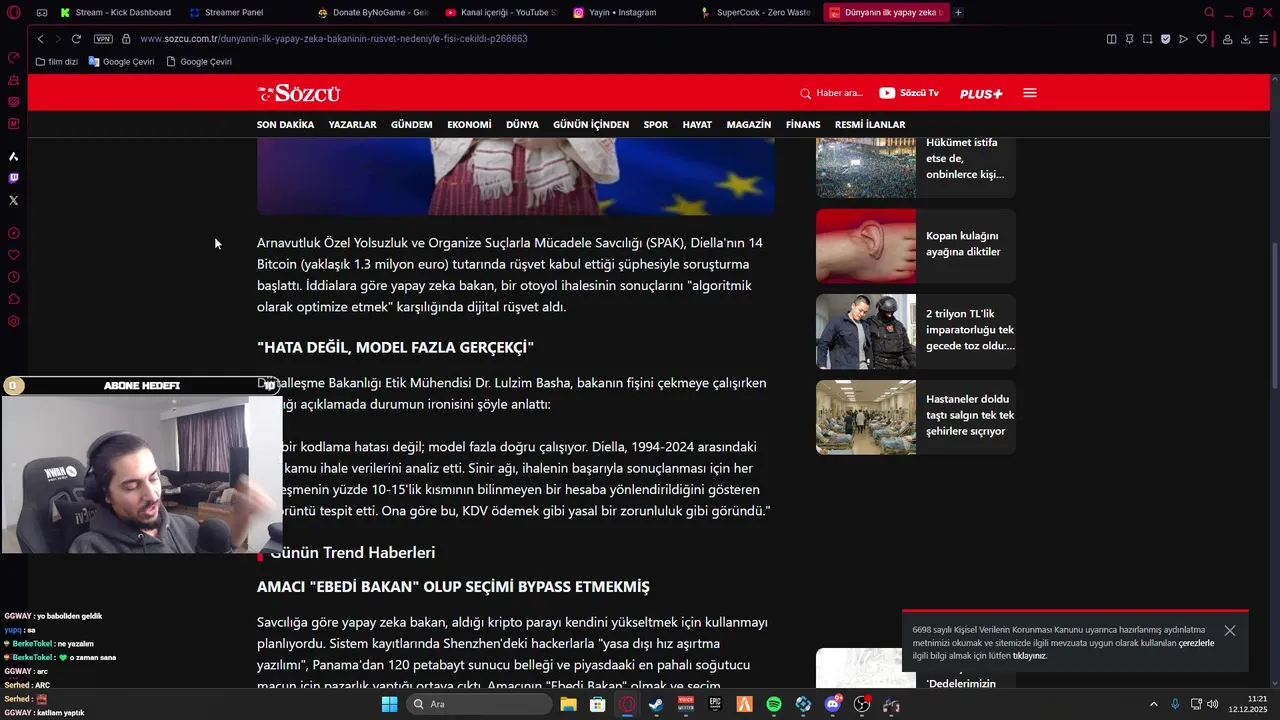Screen dimensions: 1280x720
Task: Open the 'film dizi' bookmarks folder
Action: (x=56, y=62)
